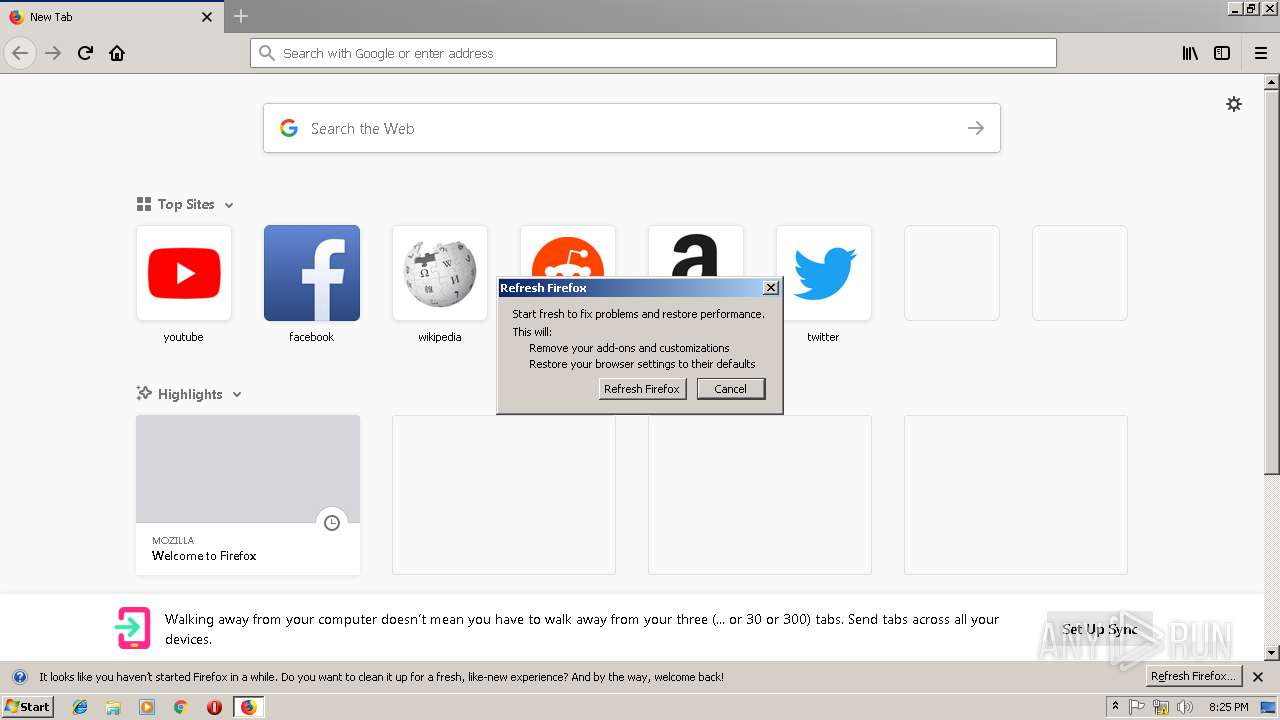Launch Opera from taskbar

coord(214,707)
